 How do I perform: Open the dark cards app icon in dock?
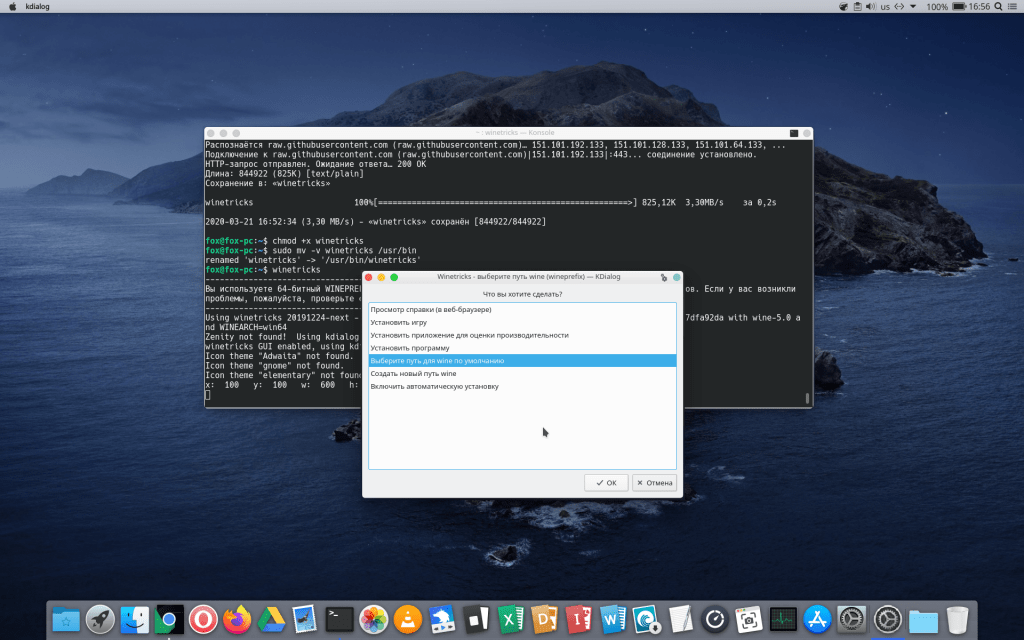click(x=476, y=619)
